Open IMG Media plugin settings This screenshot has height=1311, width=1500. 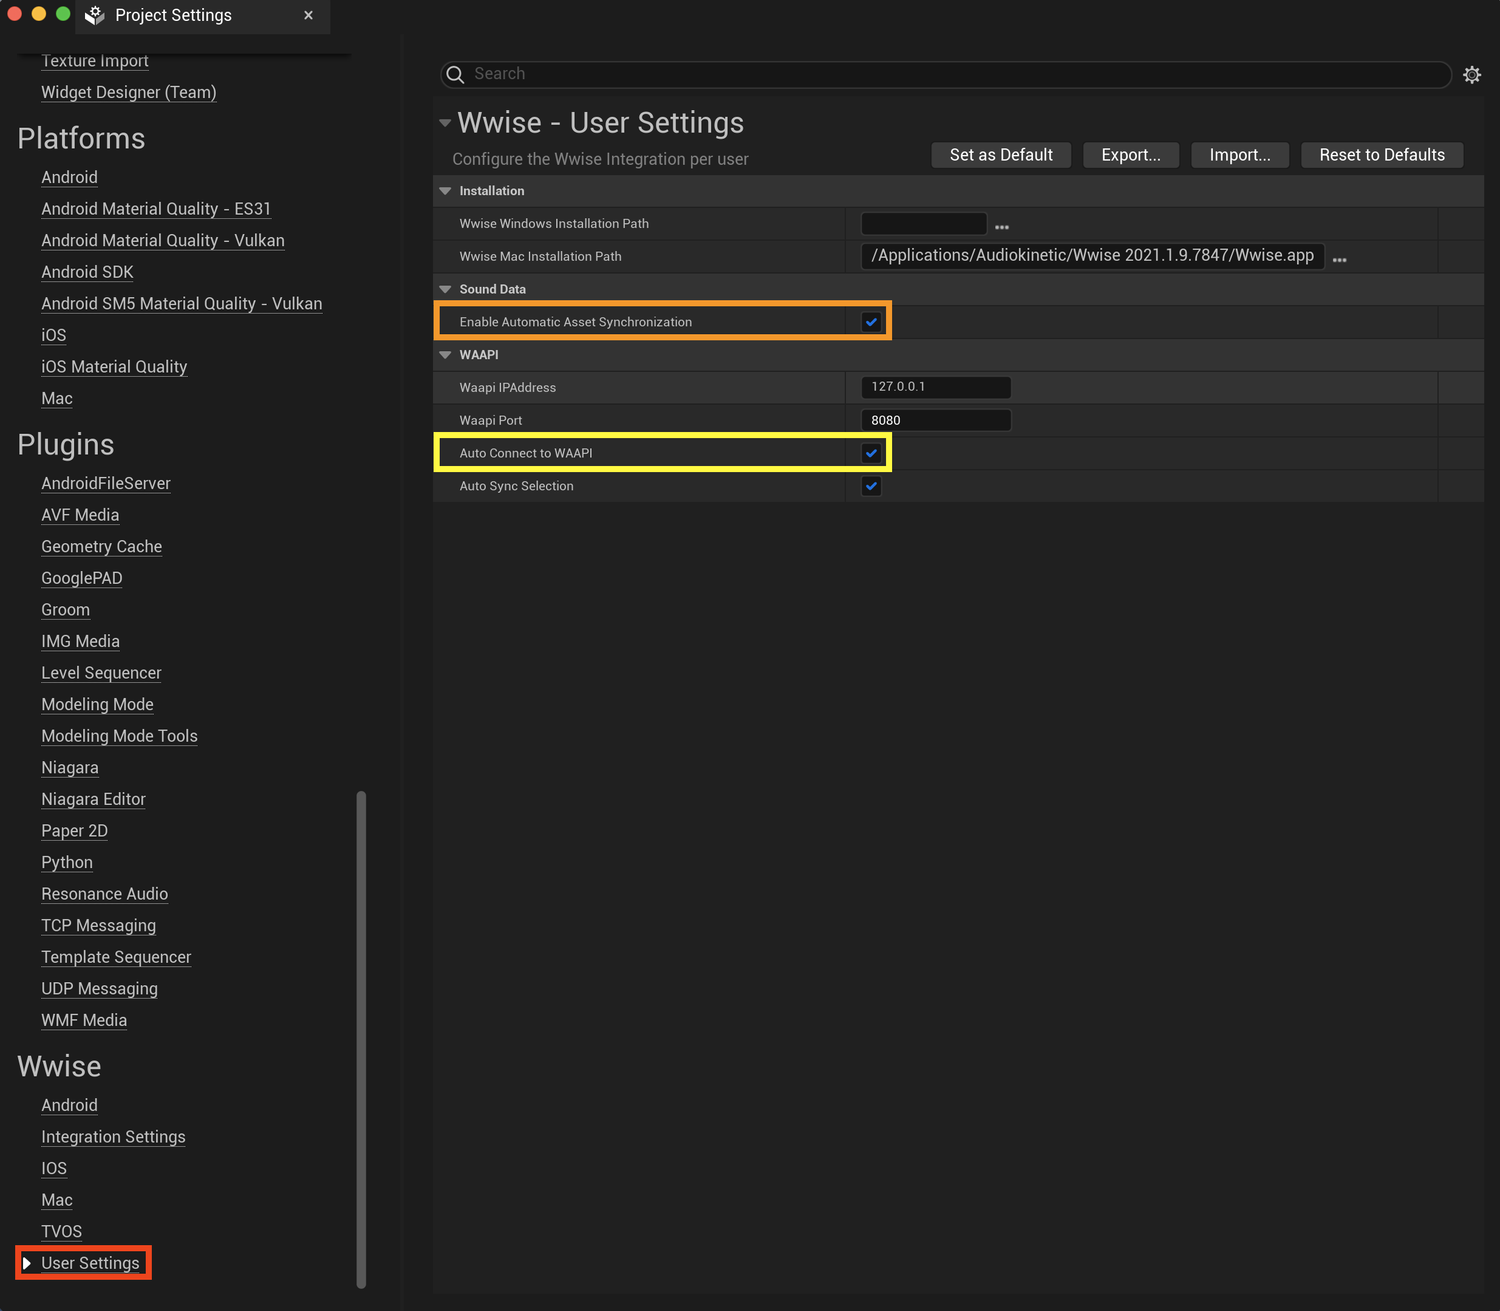point(81,641)
